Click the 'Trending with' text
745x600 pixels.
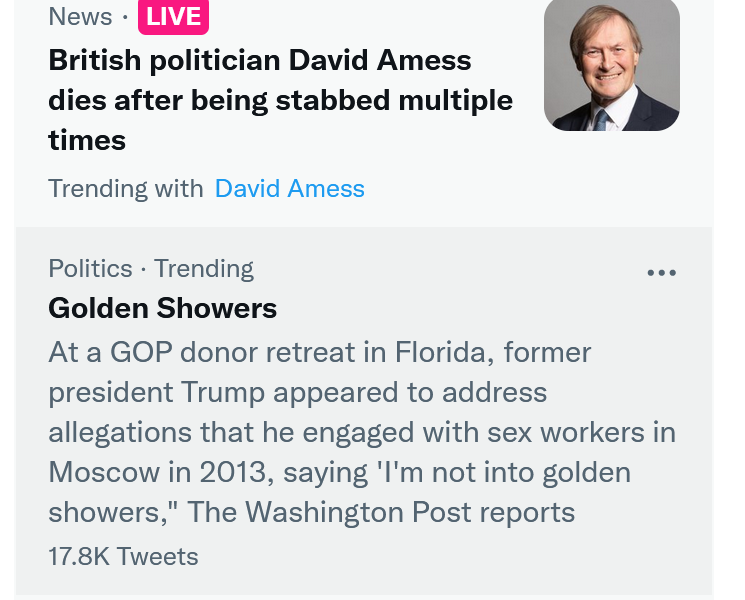tap(125, 188)
